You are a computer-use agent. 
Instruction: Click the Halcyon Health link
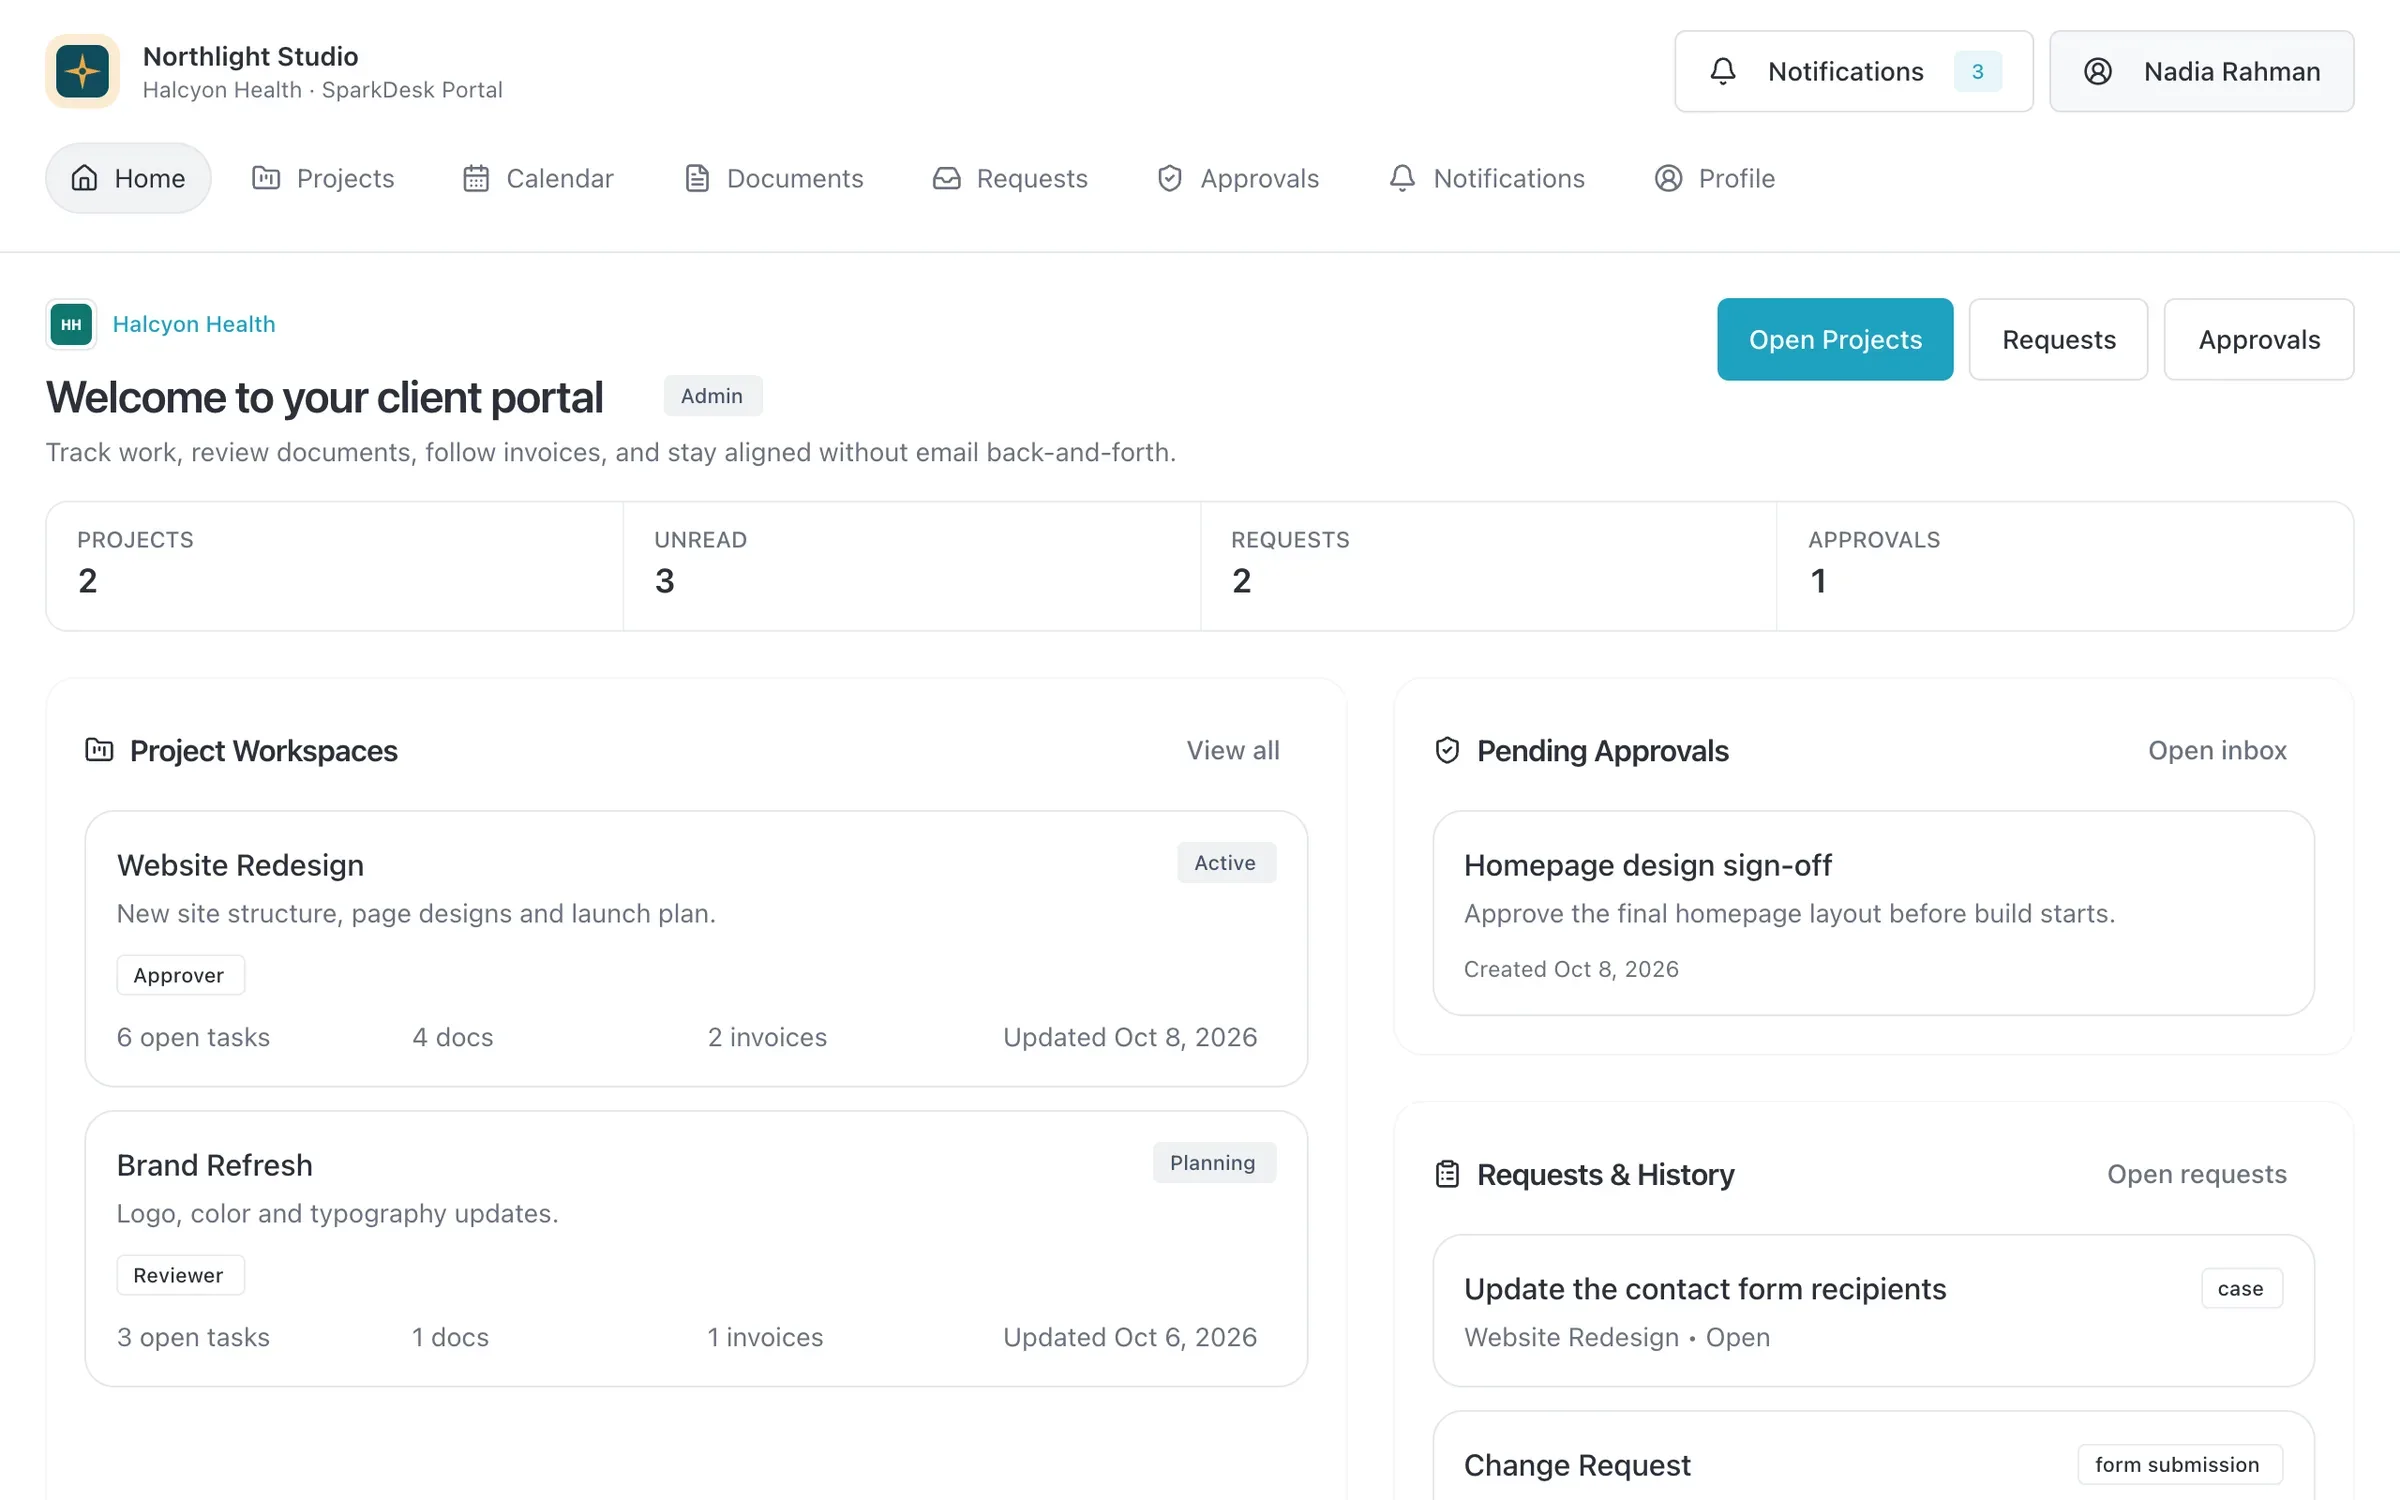pos(194,324)
